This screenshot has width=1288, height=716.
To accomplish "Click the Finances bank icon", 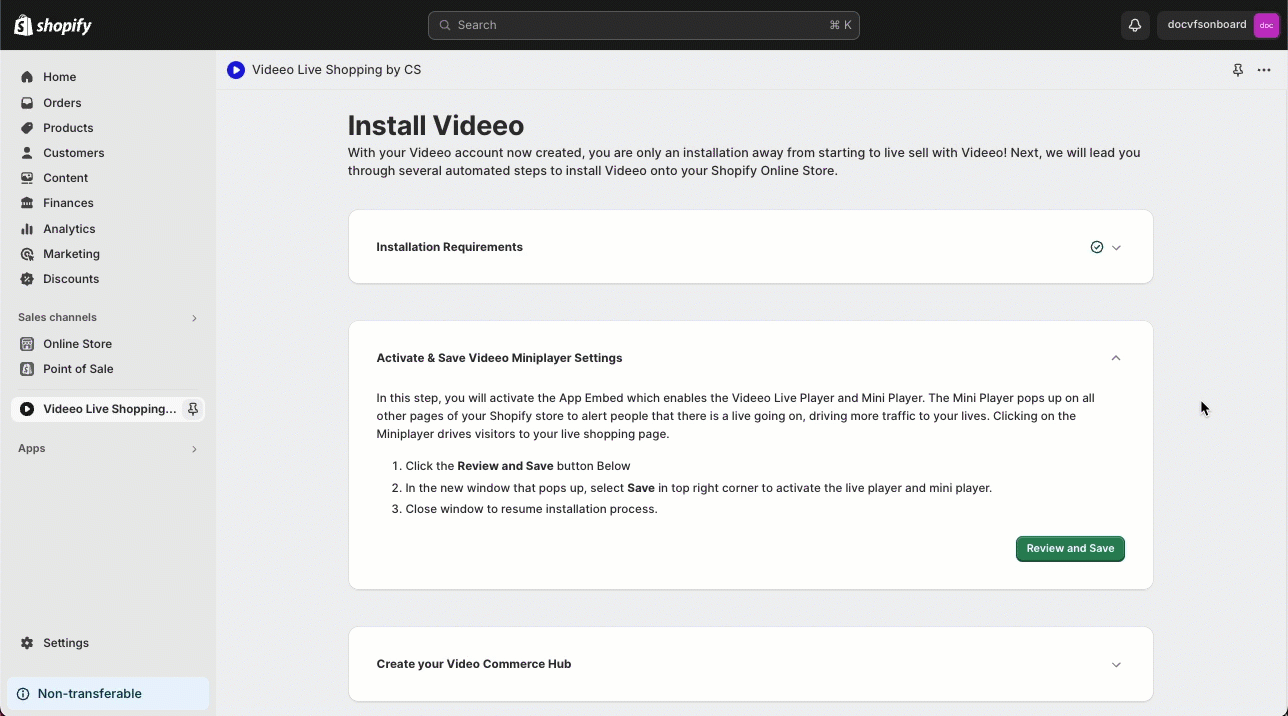I will 27,203.
